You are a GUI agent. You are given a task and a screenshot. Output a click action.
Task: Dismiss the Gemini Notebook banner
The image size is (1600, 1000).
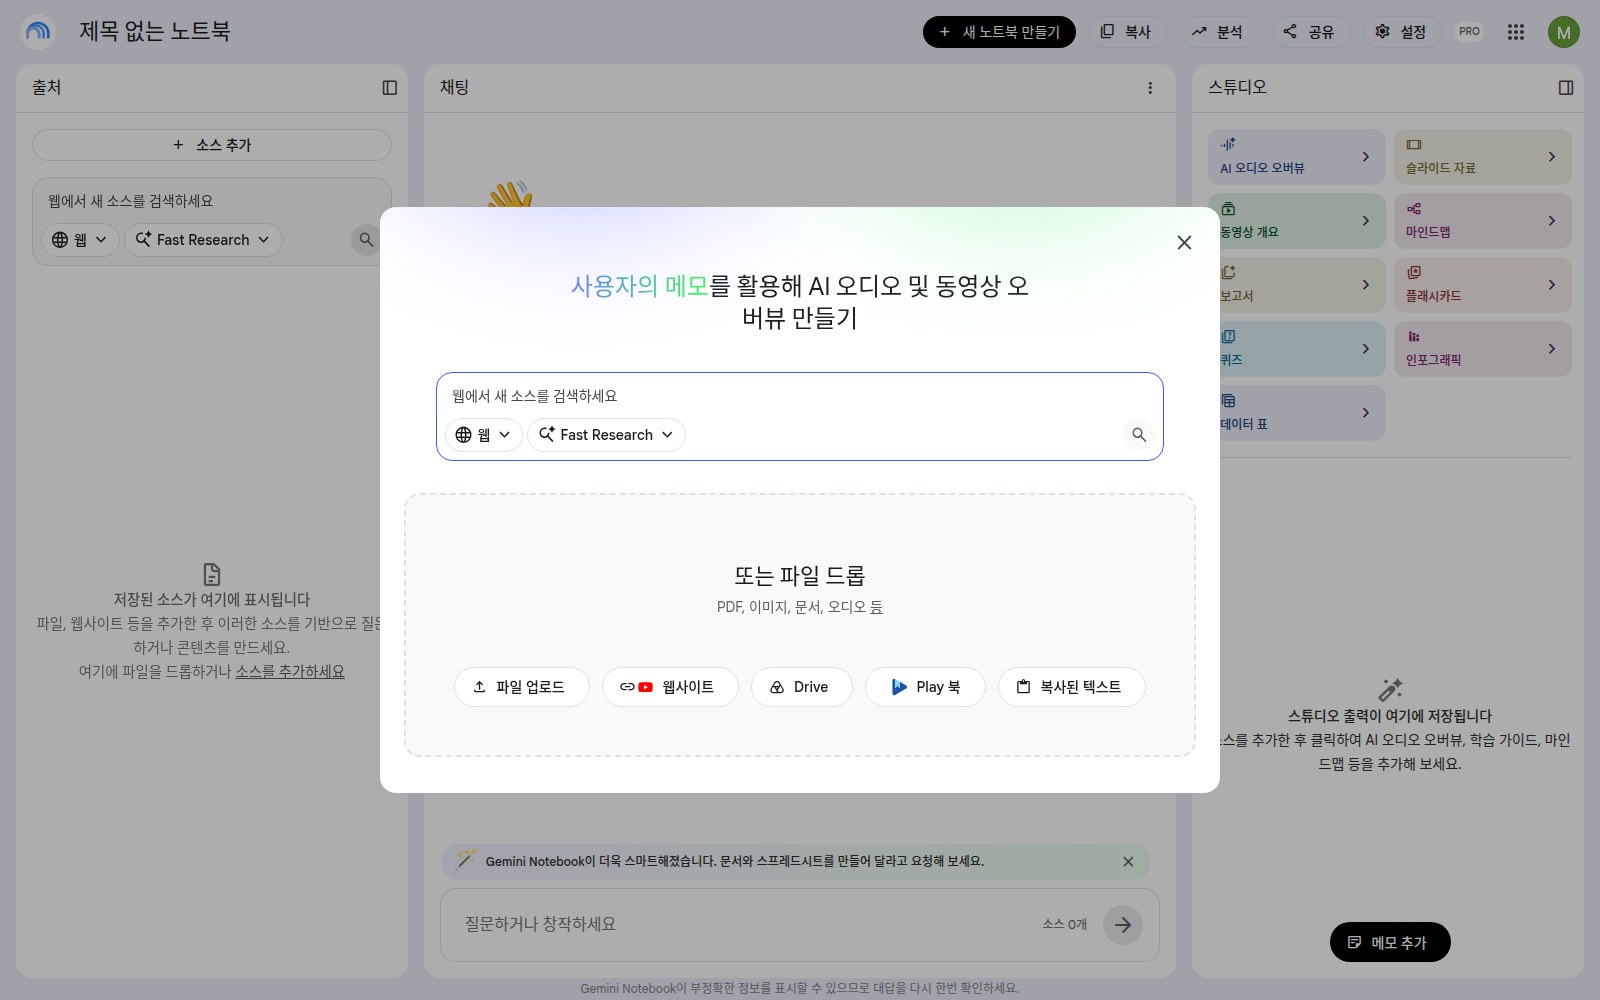[x=1128, y=862]
